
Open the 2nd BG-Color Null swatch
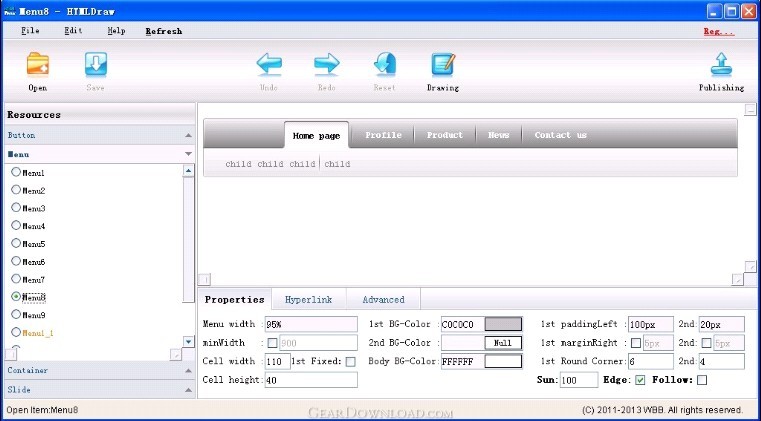[x=503, y=343]
